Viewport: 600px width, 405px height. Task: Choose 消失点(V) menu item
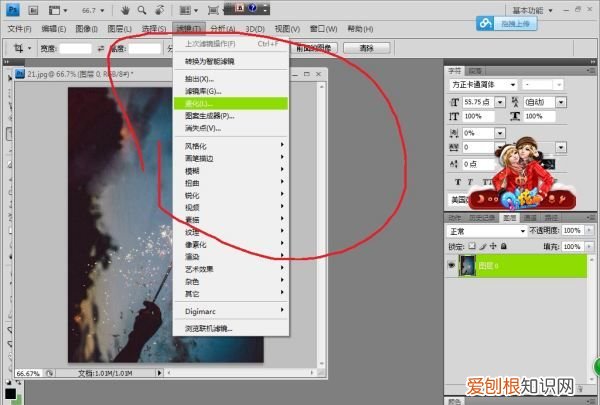click(x=231, y=128)
